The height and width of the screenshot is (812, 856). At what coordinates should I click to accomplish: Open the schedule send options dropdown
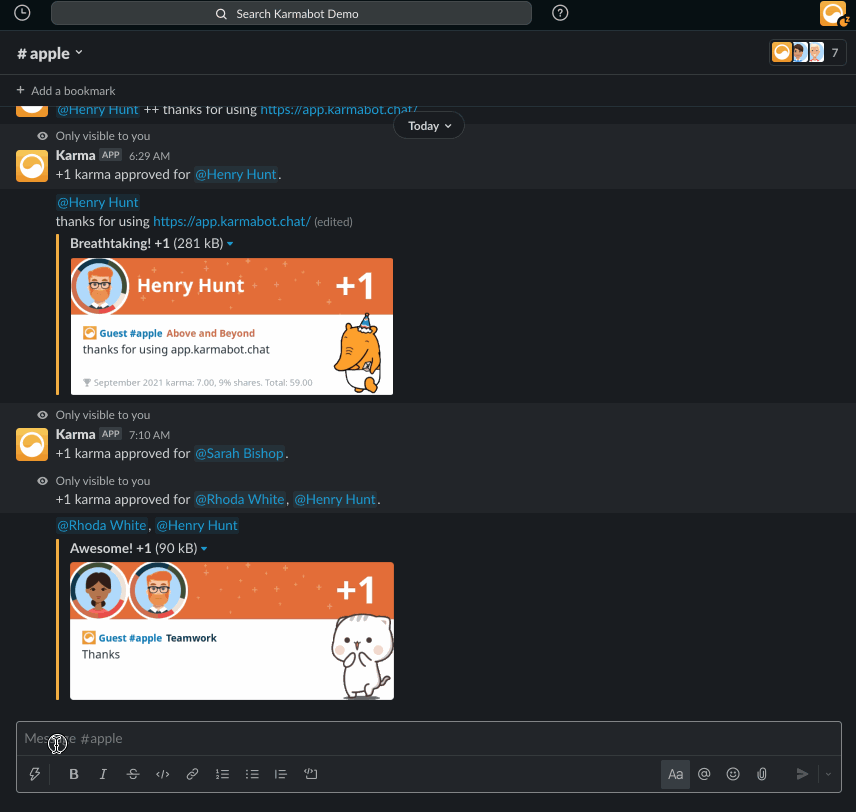pos(828,774)
